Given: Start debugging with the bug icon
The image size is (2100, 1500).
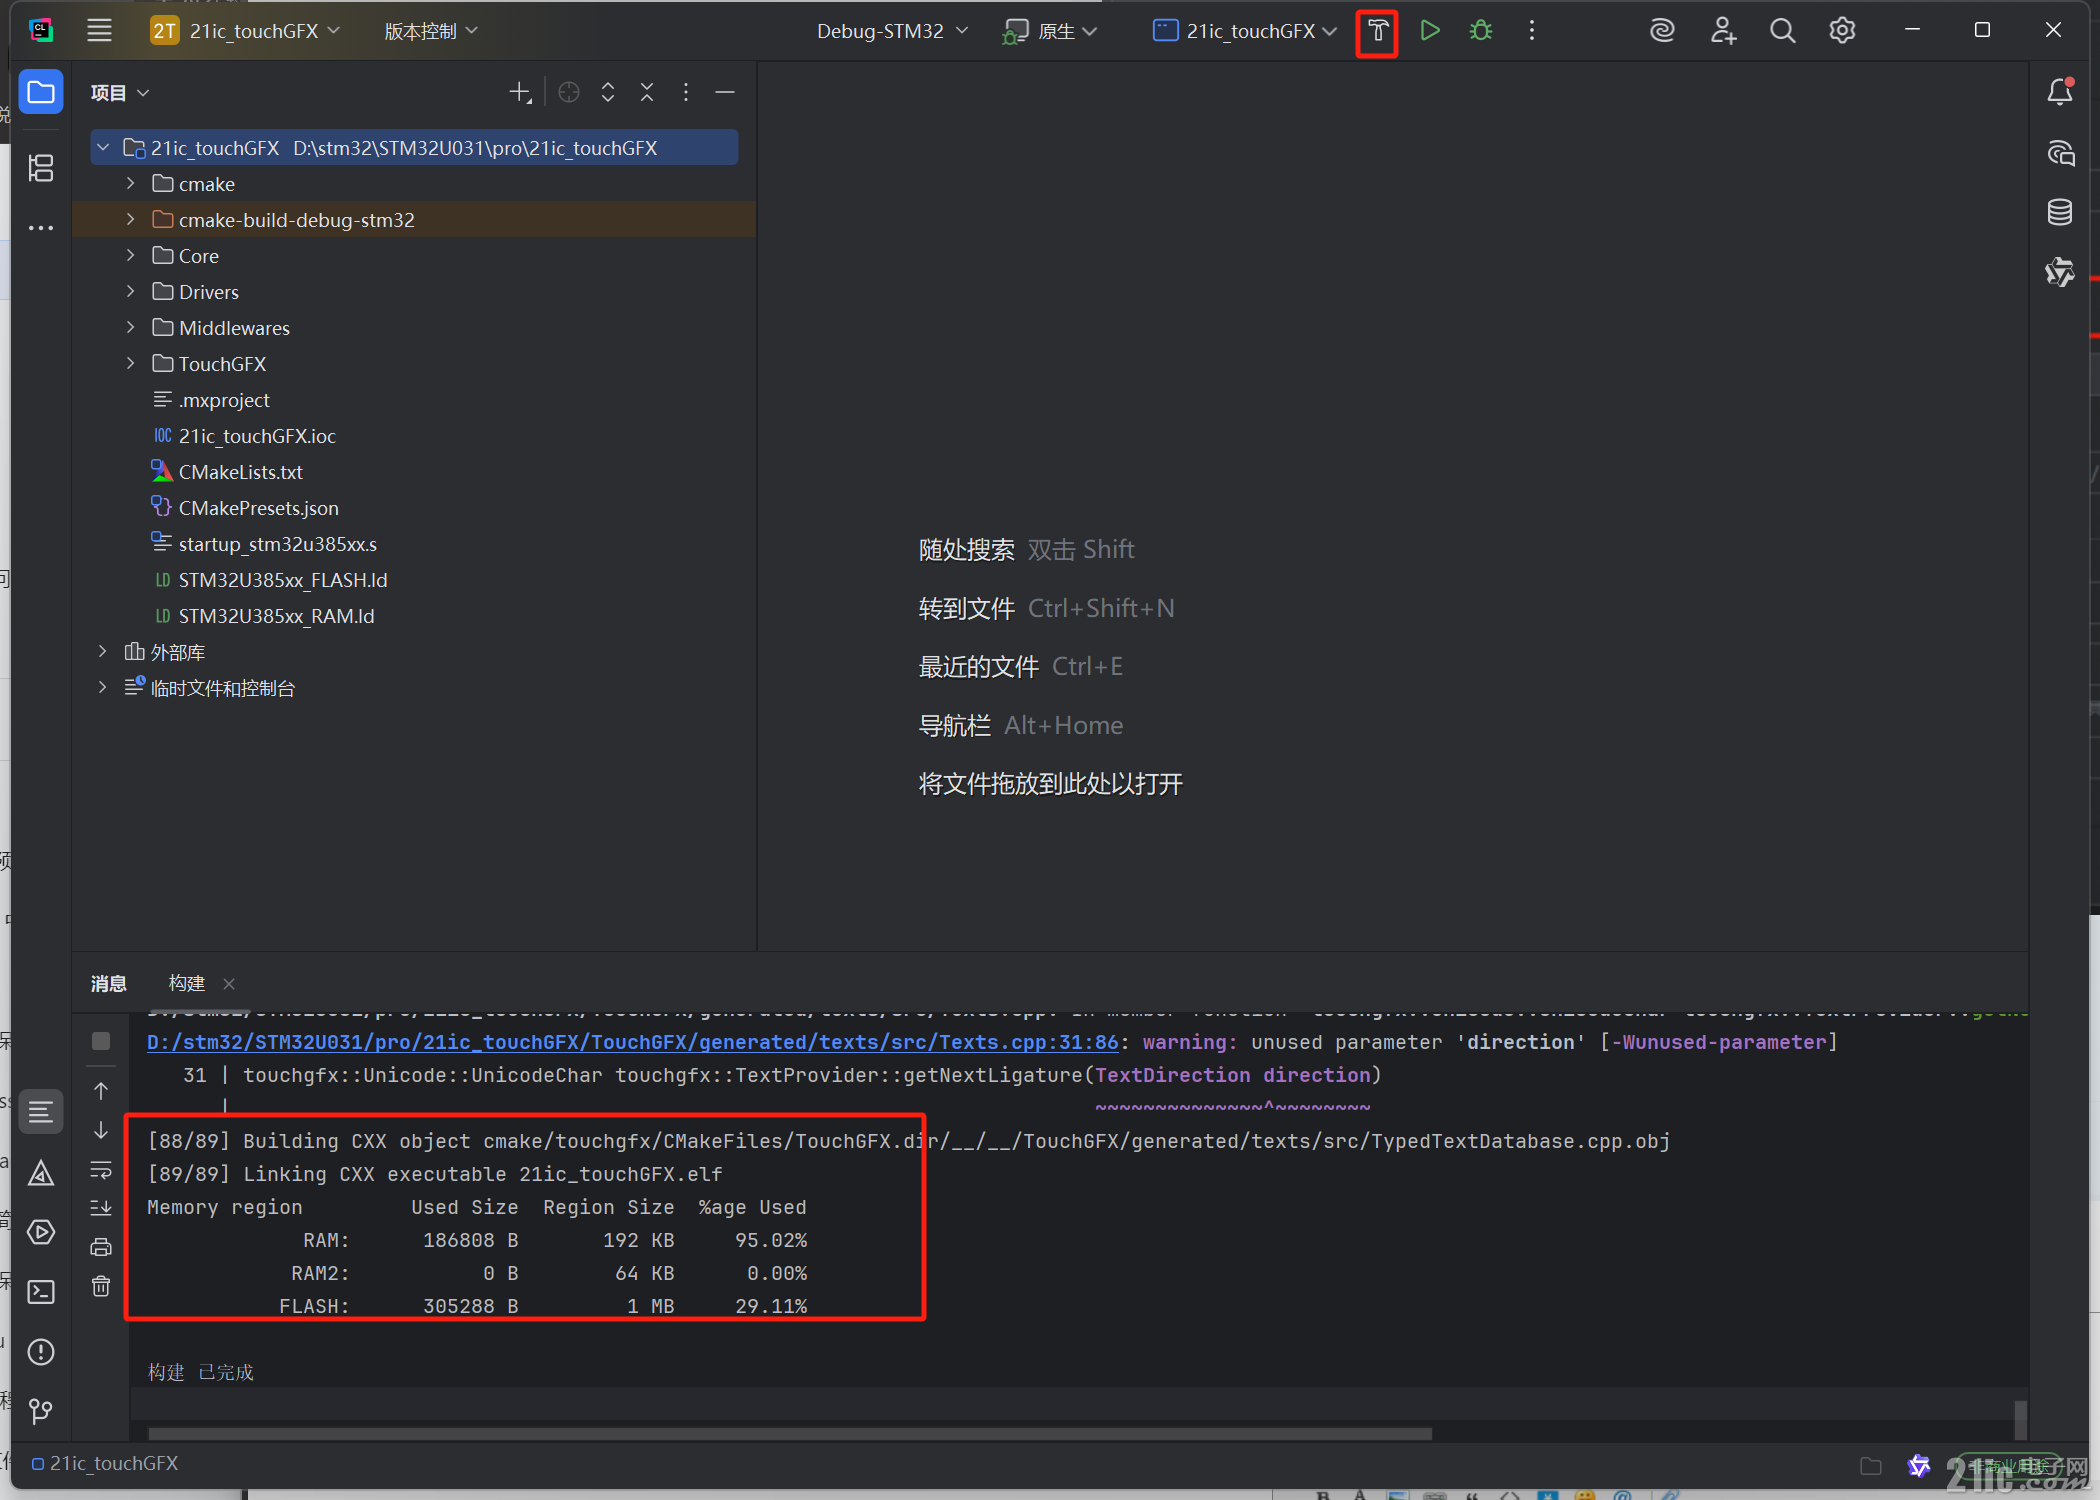Looking at the screenshot, I should tap(1481, 31).
